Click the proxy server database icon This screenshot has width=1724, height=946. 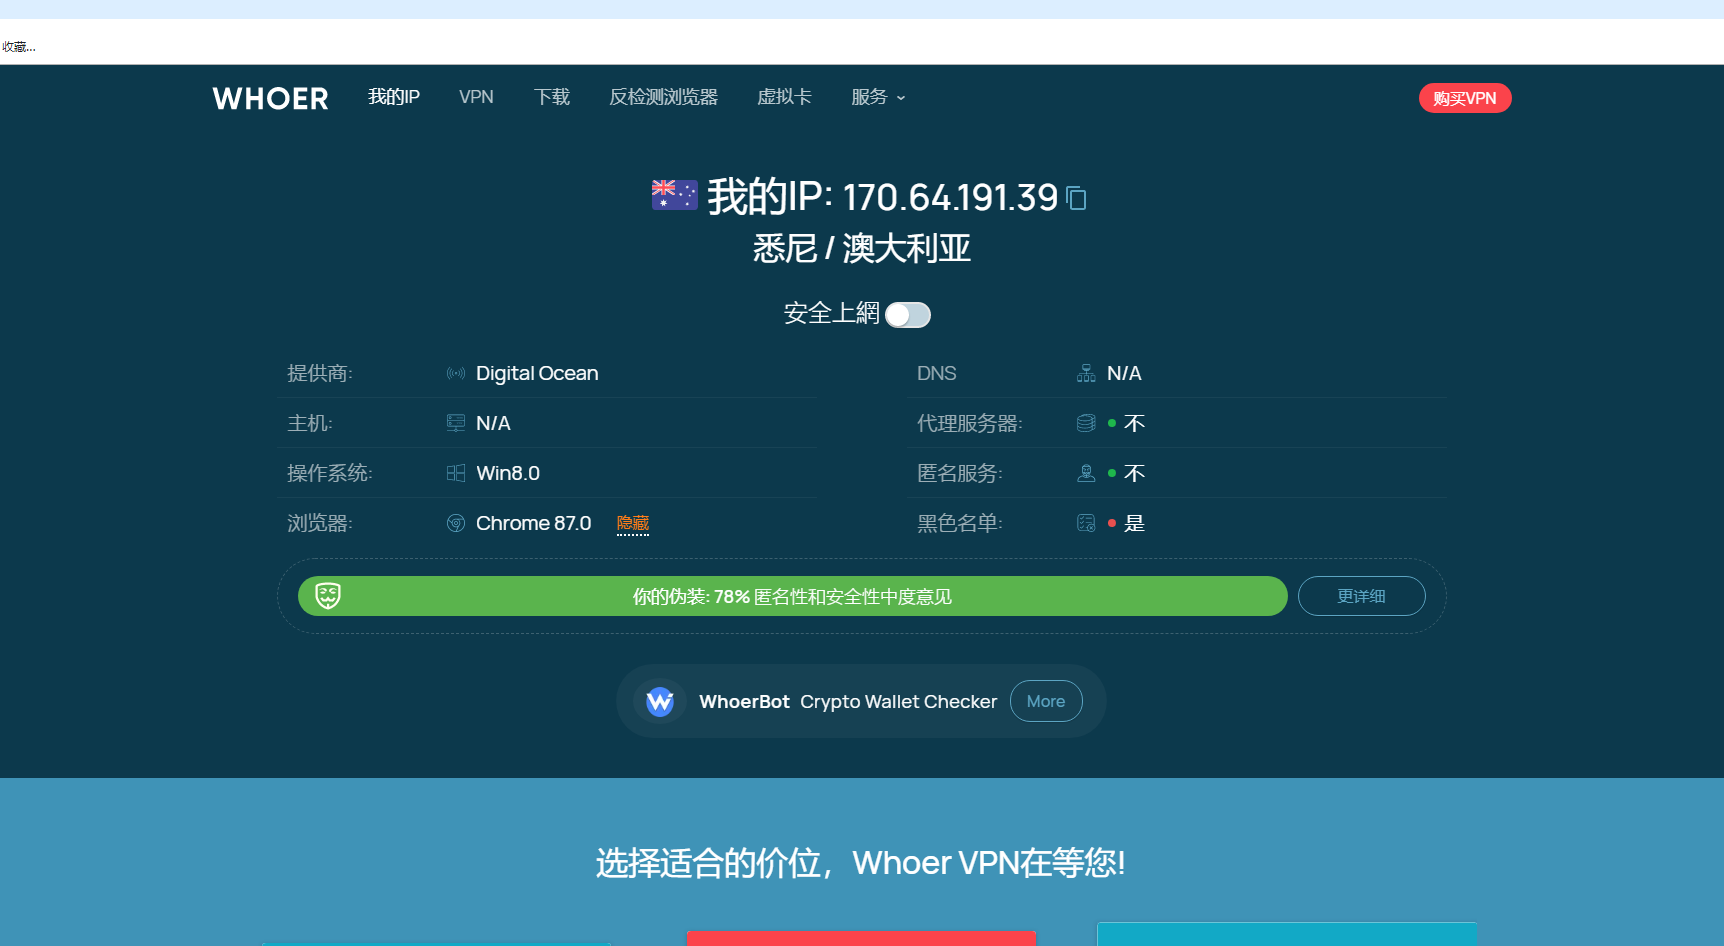pyautogui.click(x=1086, y=423)
